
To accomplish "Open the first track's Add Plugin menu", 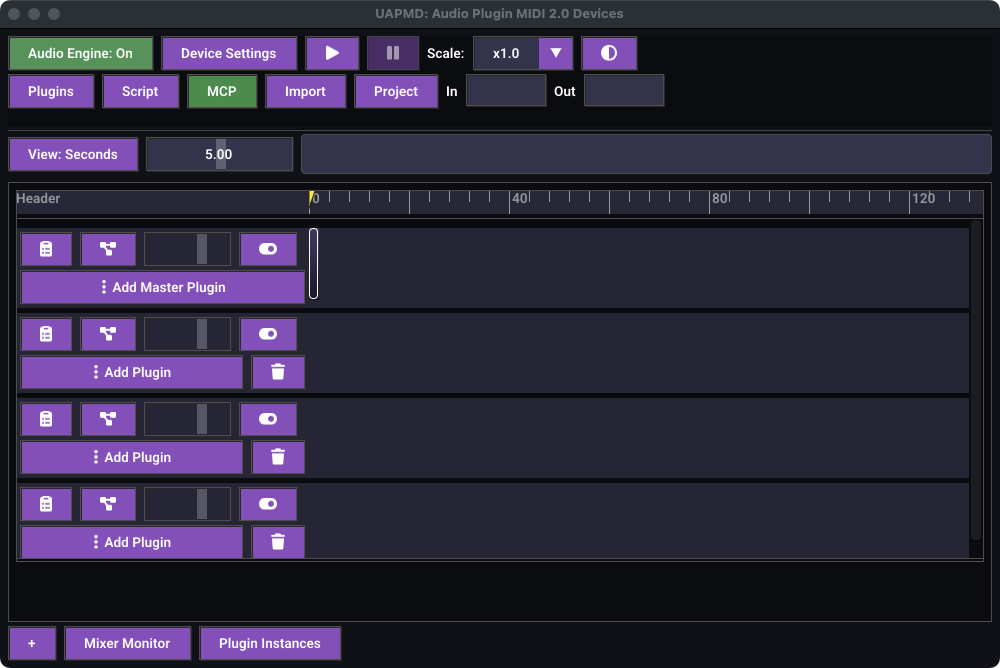I will (x=132, y=372).
